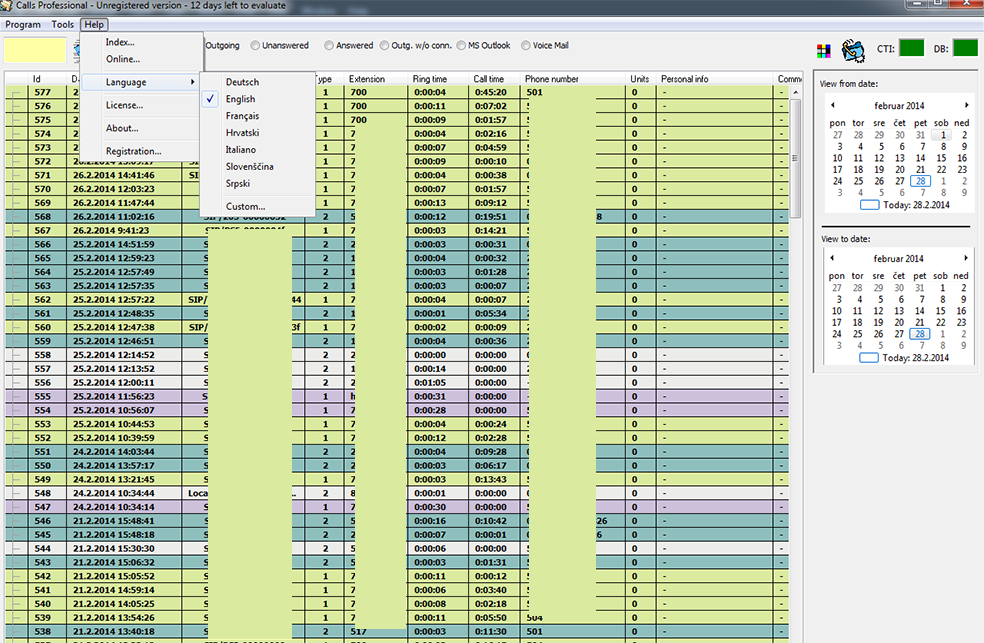This screenshot has height=643, width=984.
Task: Expand call row 555
Action: pos(16,396)
